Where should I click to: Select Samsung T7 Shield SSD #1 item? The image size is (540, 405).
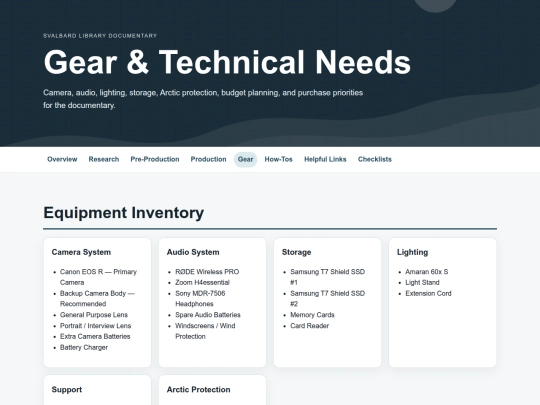coord(328,277)
